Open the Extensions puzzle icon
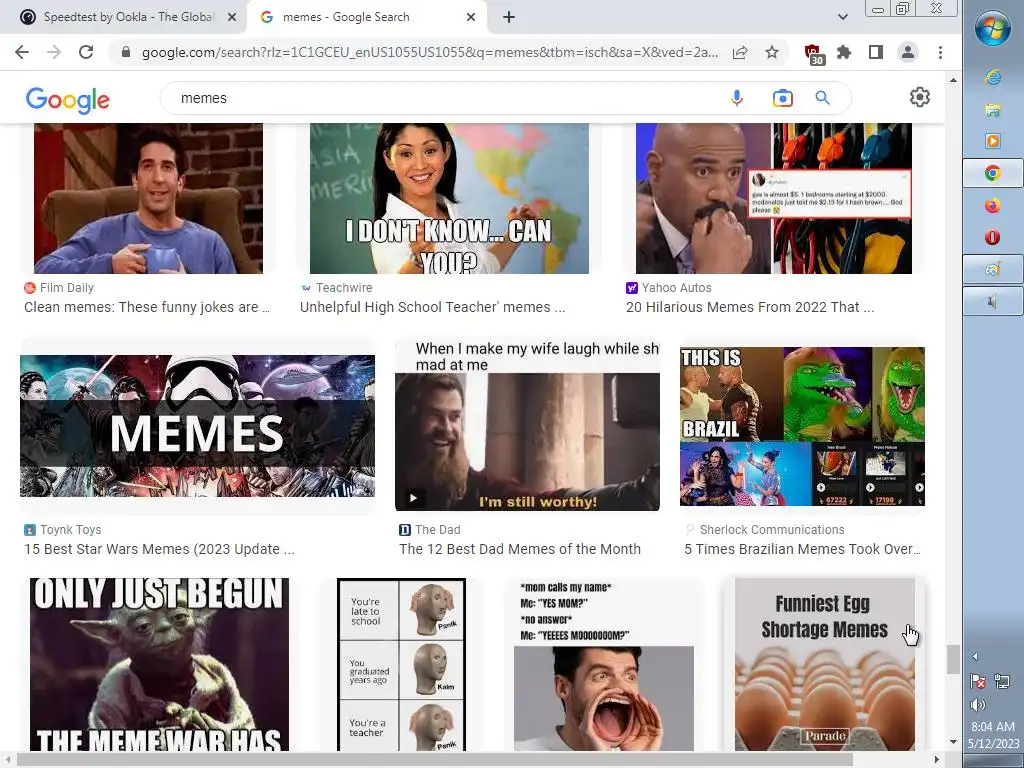This screenshot has width=1024, height=768. point(844,52)
